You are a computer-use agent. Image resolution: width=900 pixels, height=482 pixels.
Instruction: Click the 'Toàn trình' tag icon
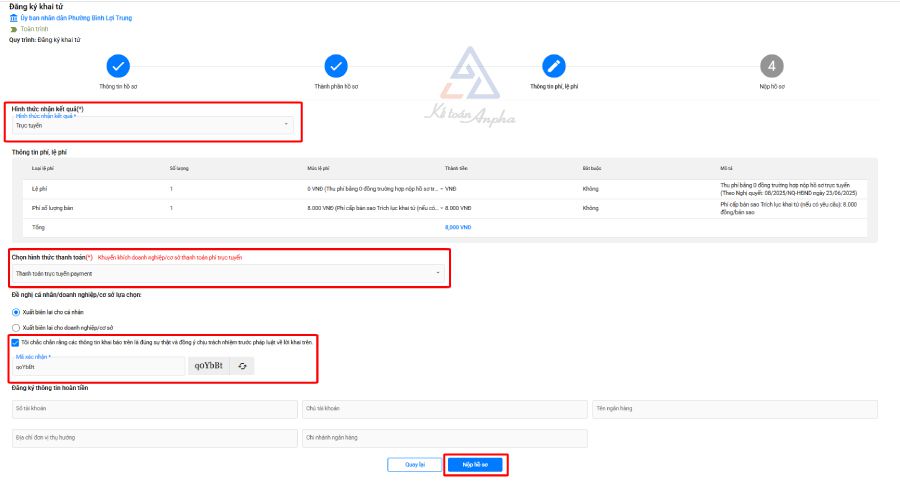14,29
